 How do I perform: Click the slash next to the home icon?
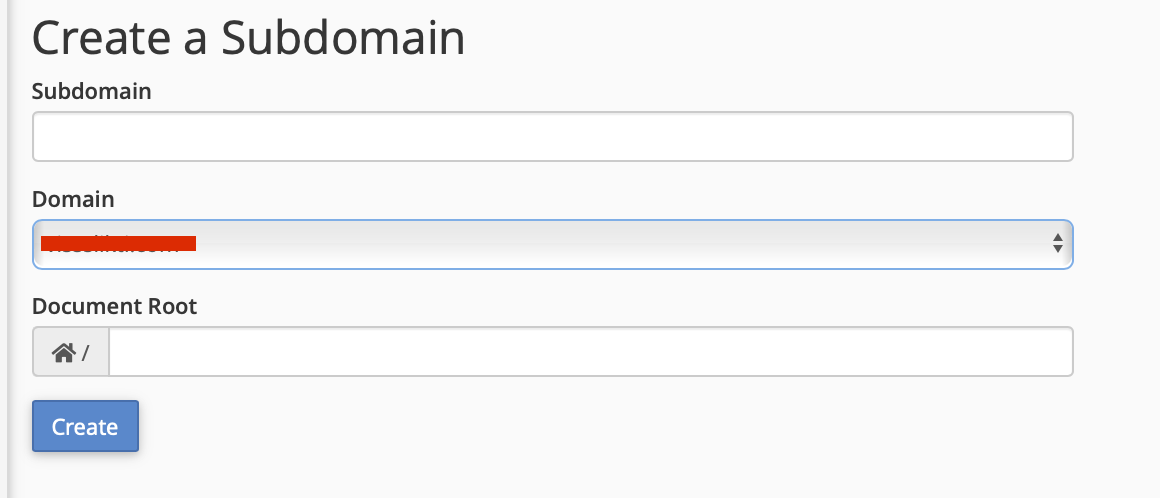click(86, 352)
